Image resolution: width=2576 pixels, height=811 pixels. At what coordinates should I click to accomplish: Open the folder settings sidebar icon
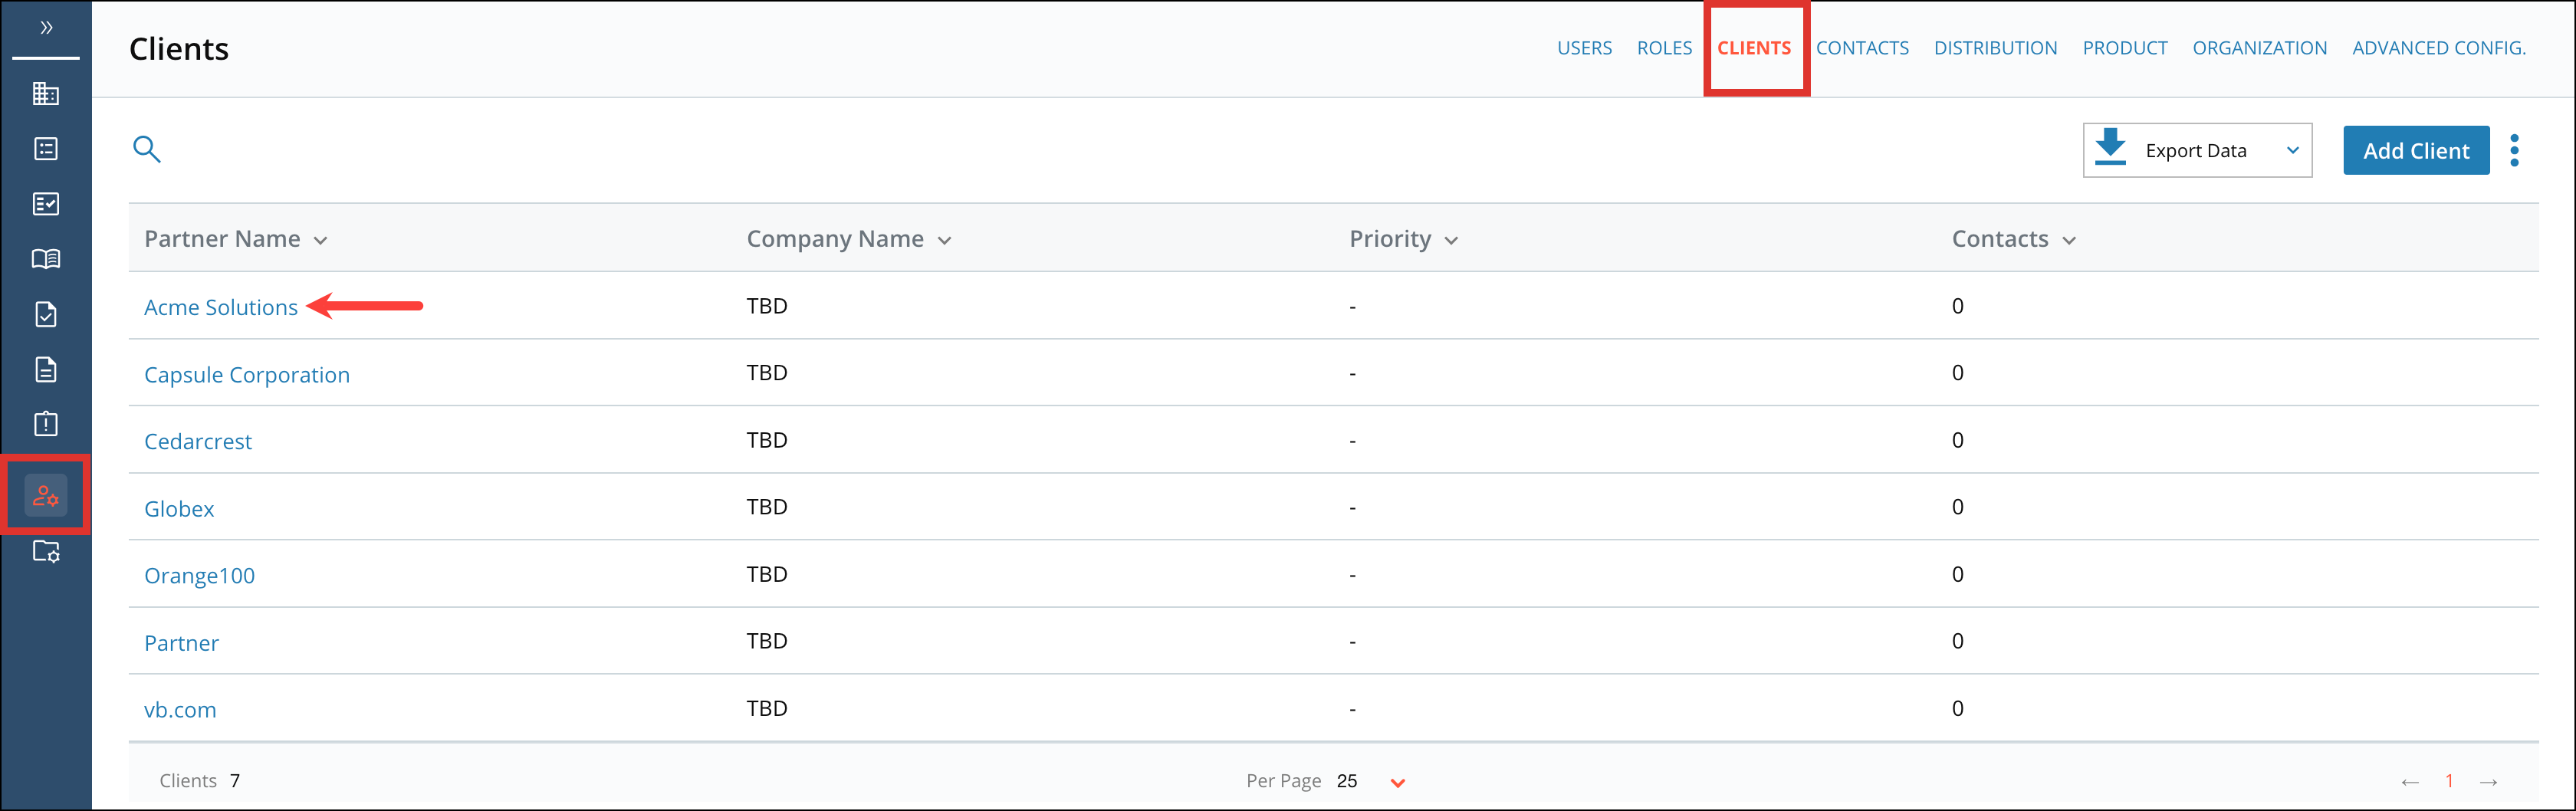click(x=46, y=551)
